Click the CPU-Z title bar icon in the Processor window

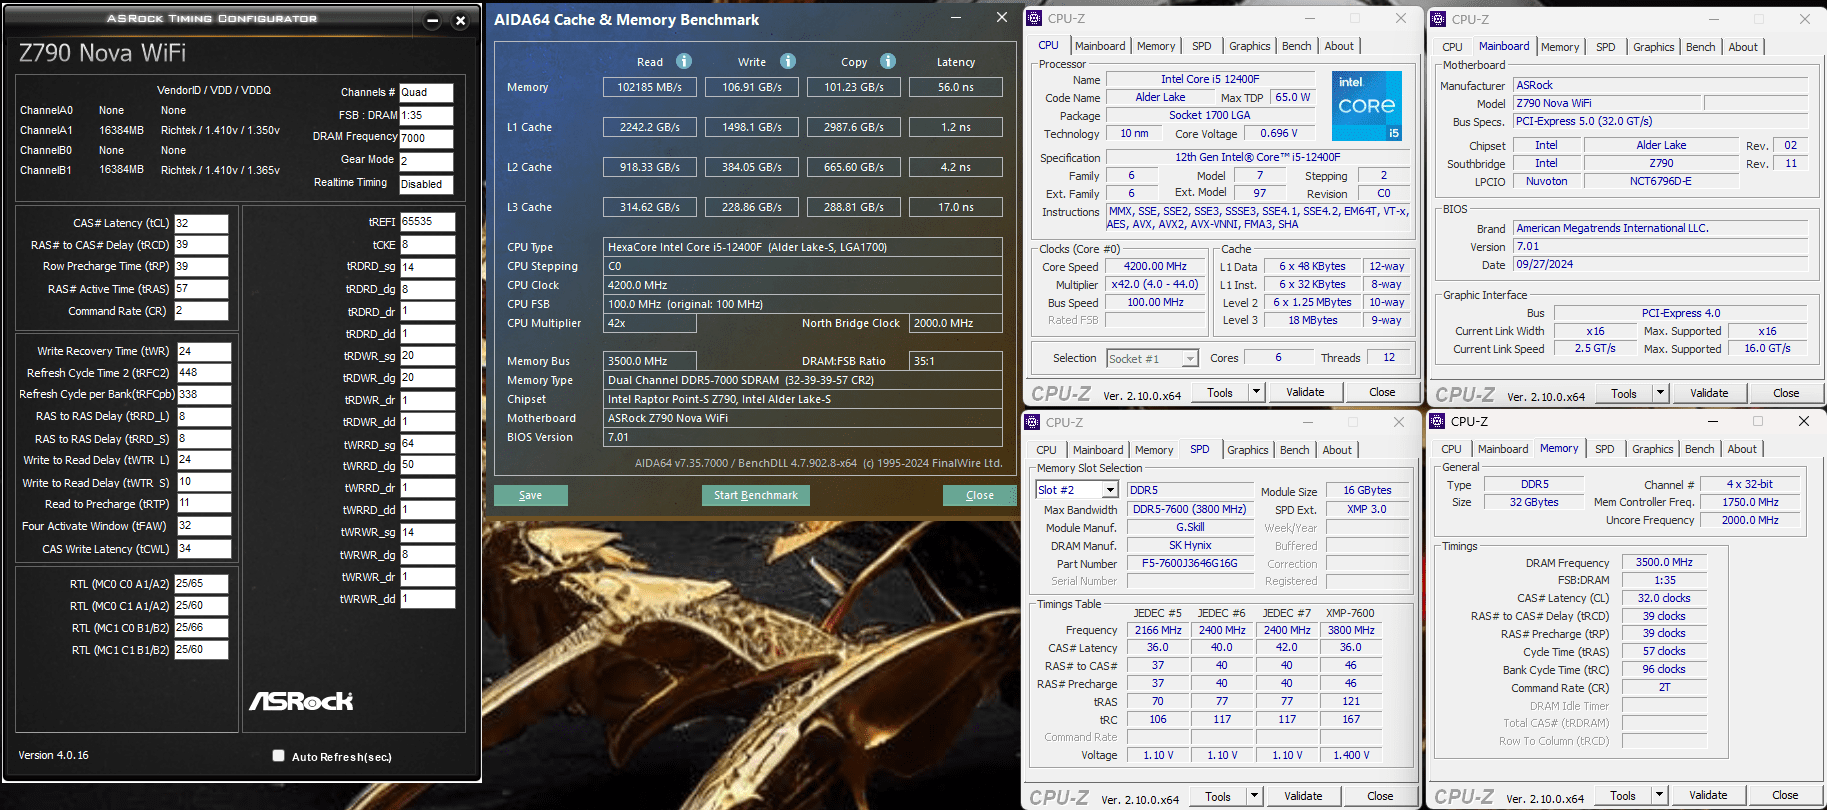pos(1035,18)
